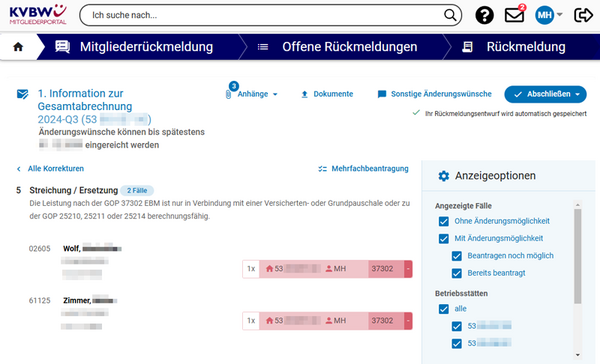600x364 pixels.
Task: Click the minus button on Wolf's 37302 entry
Action: tap(408, 269)
